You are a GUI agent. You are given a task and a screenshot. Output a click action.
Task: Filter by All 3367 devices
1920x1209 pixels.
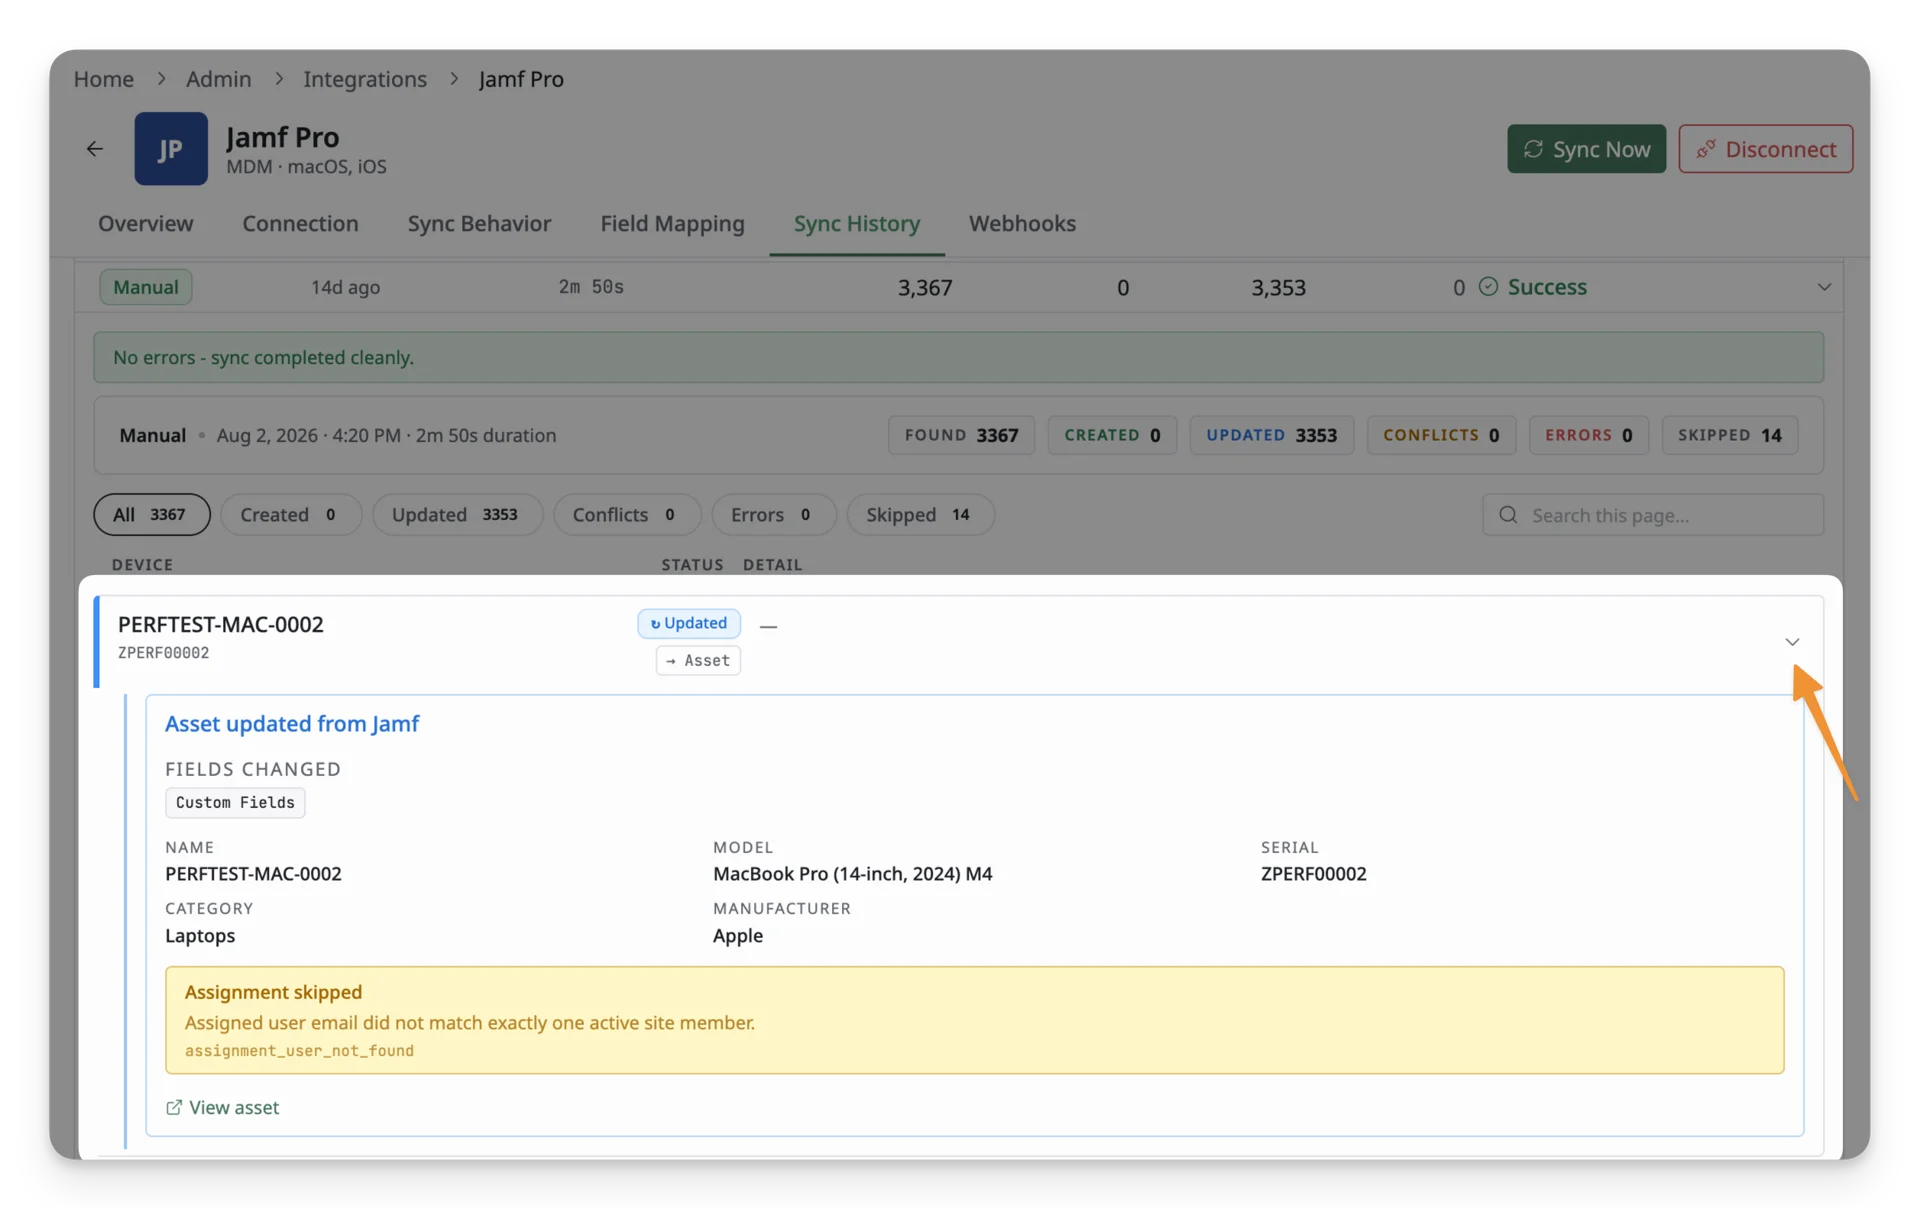tap(152, 514)
